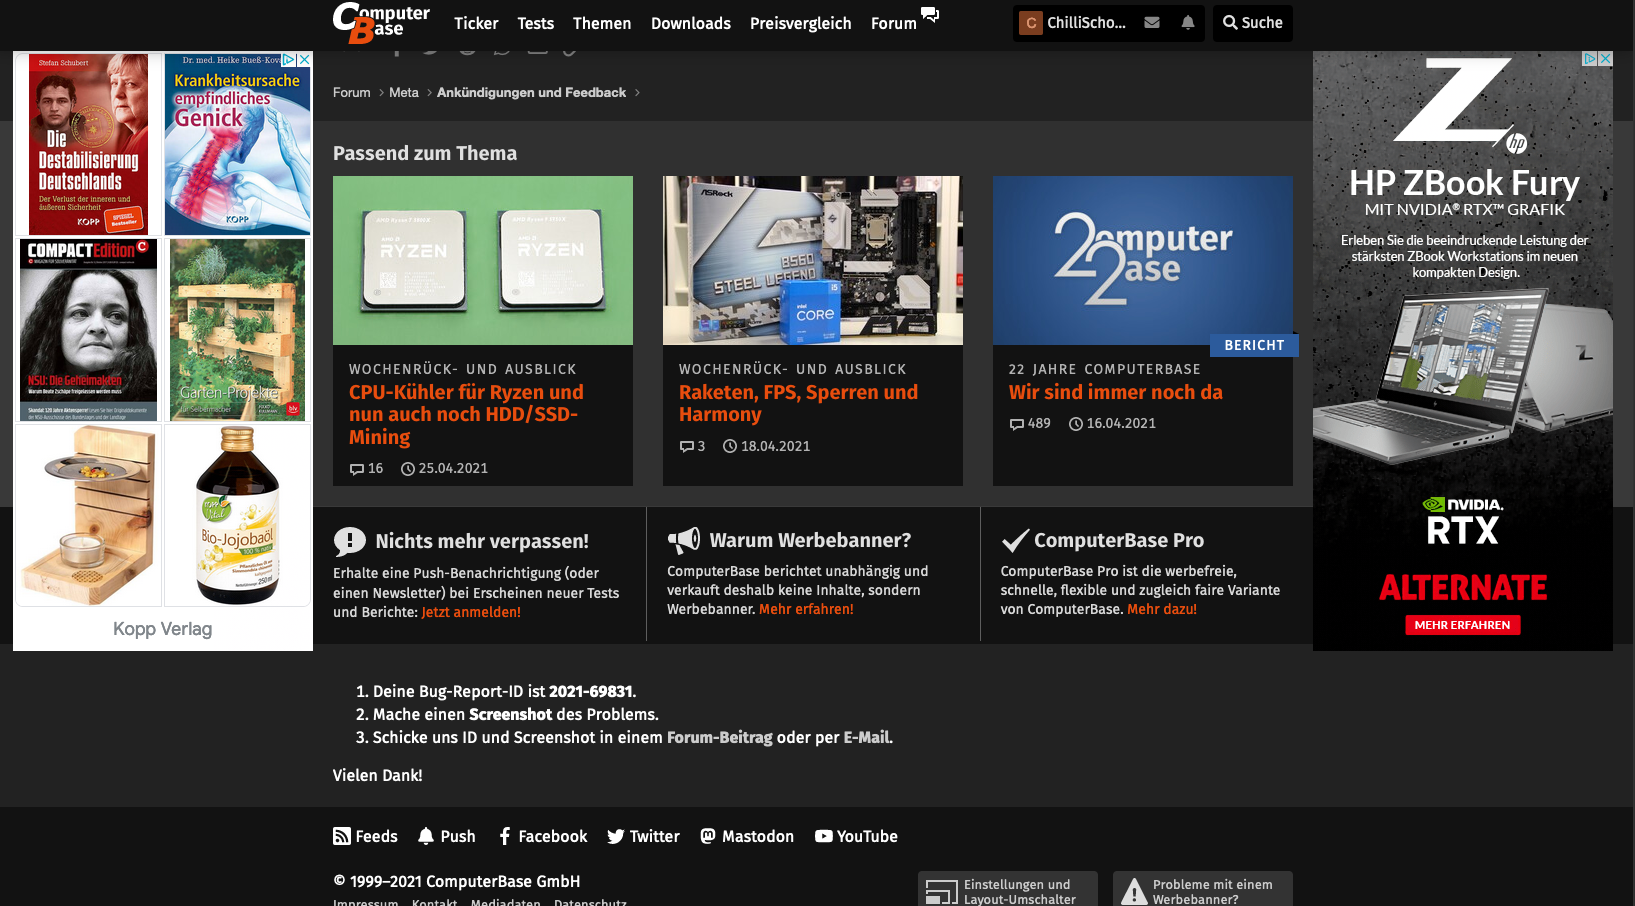The image size is (1635, 906).
Task: Open the Feeds RSS icon link
Action: (365, 836)
